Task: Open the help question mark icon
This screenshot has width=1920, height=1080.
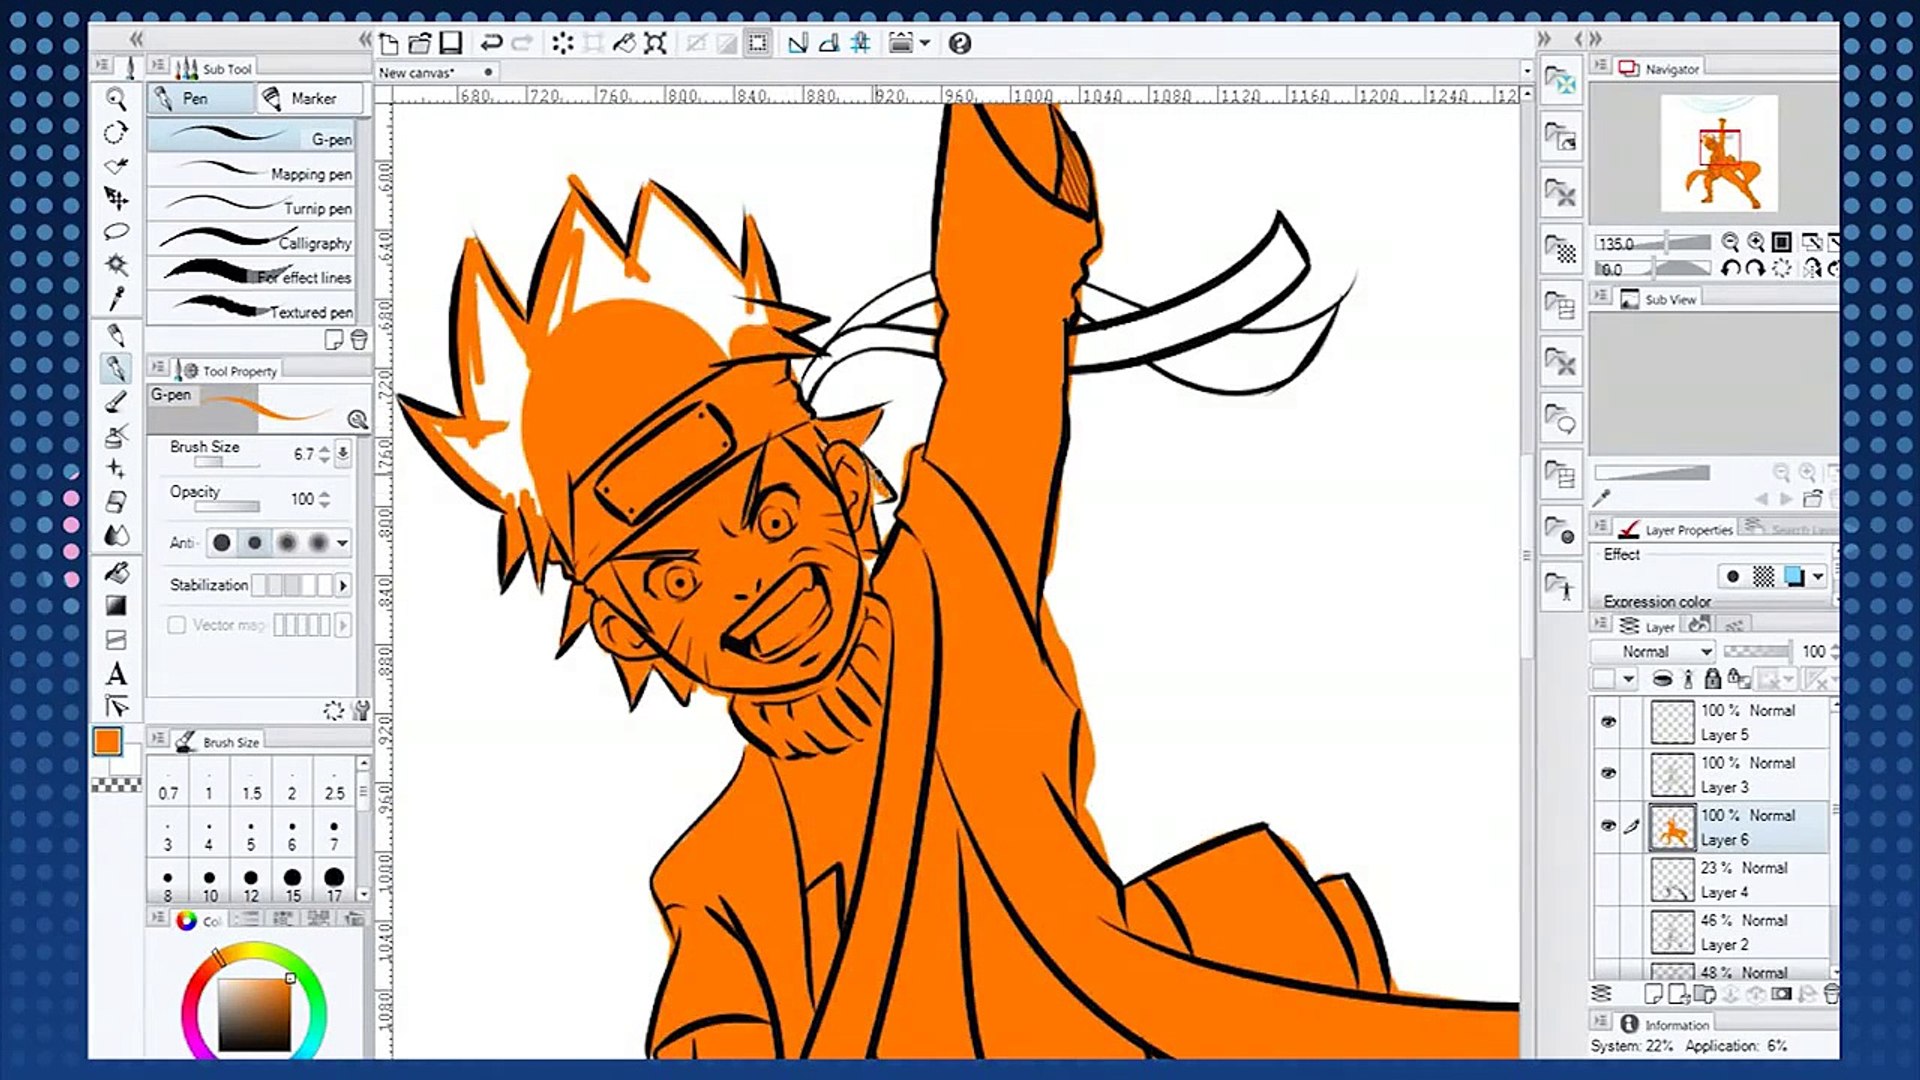Action: [959, 43]
